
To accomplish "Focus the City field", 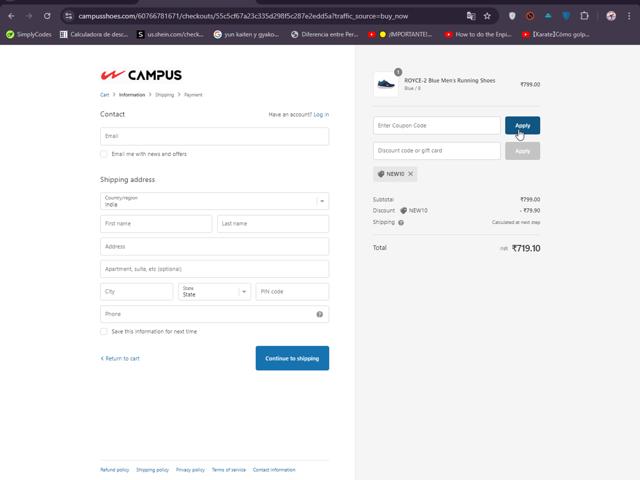I will (136, 291).
